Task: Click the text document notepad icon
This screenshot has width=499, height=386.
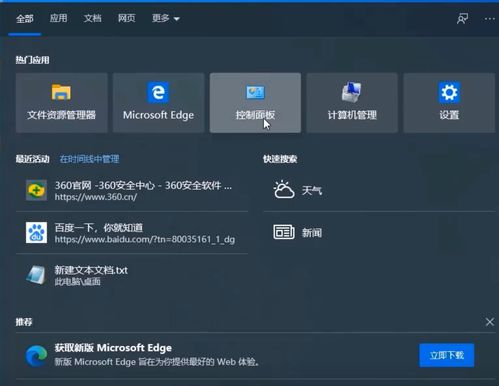Action: coord(36,275)
